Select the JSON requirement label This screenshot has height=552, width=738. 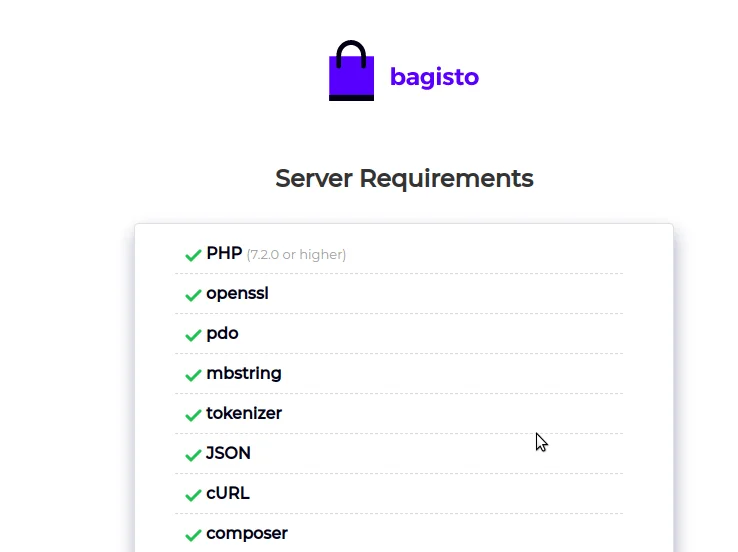click(x=228, y=454)
